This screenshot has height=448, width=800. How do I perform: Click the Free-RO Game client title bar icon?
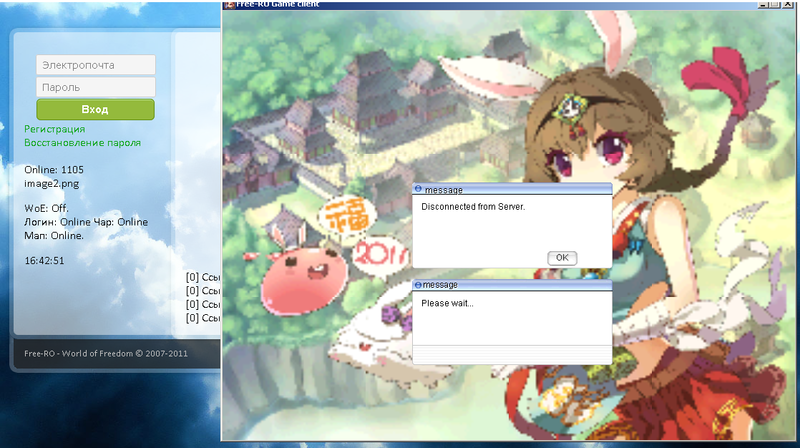pos(228,3)
